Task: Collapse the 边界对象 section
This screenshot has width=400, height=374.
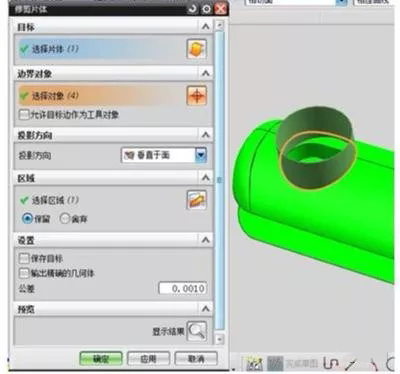Action: (206, 73)
